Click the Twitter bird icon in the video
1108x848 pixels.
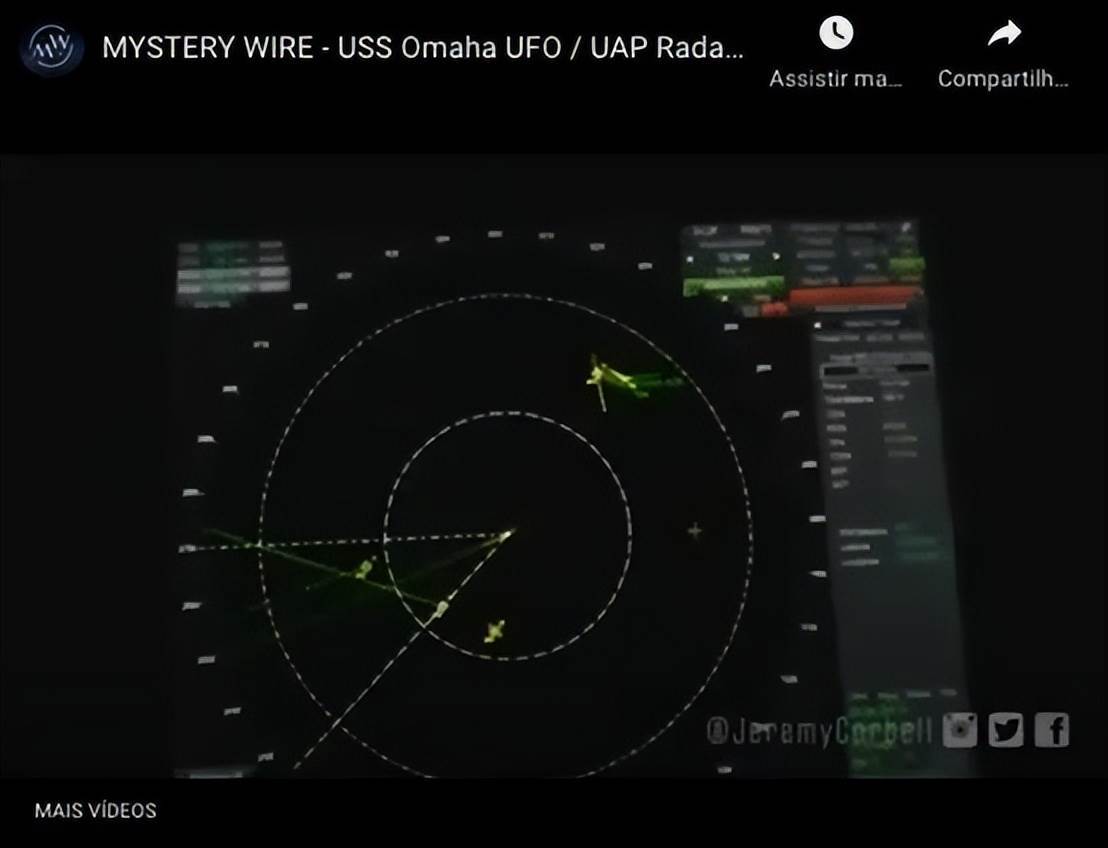1006,730
